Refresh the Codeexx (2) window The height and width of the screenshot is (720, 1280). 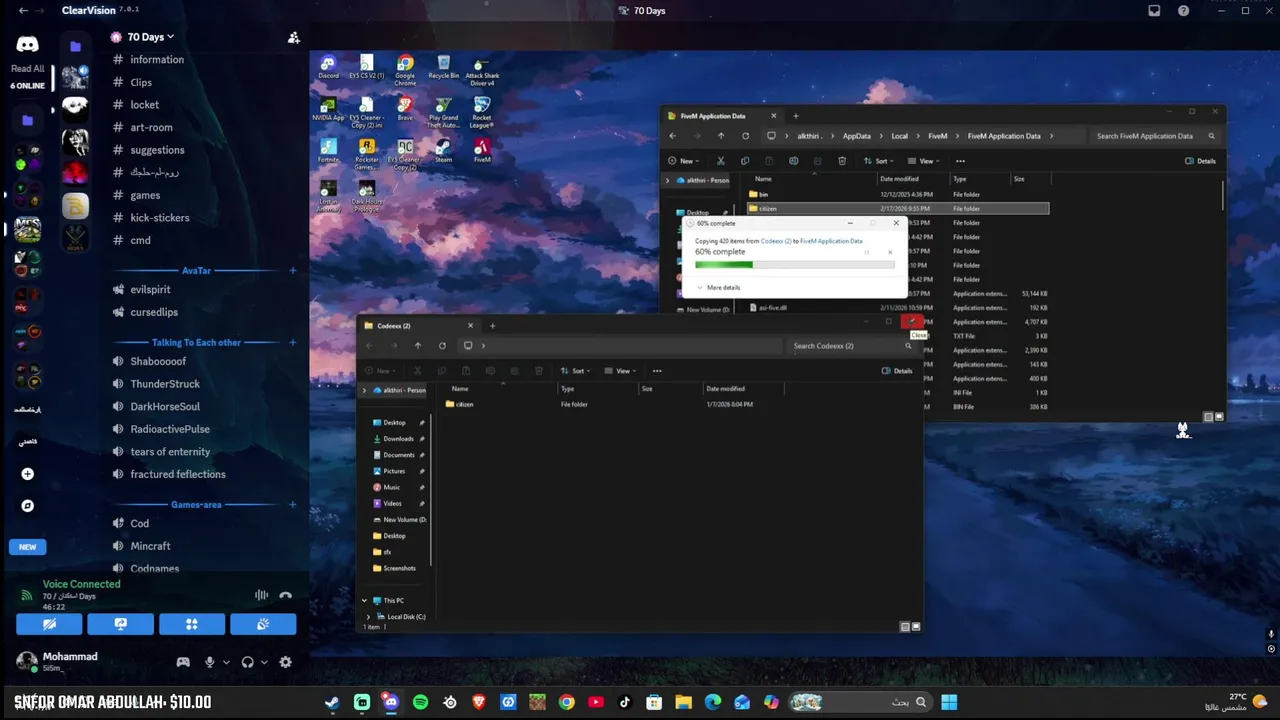click(x=442, y=346)
